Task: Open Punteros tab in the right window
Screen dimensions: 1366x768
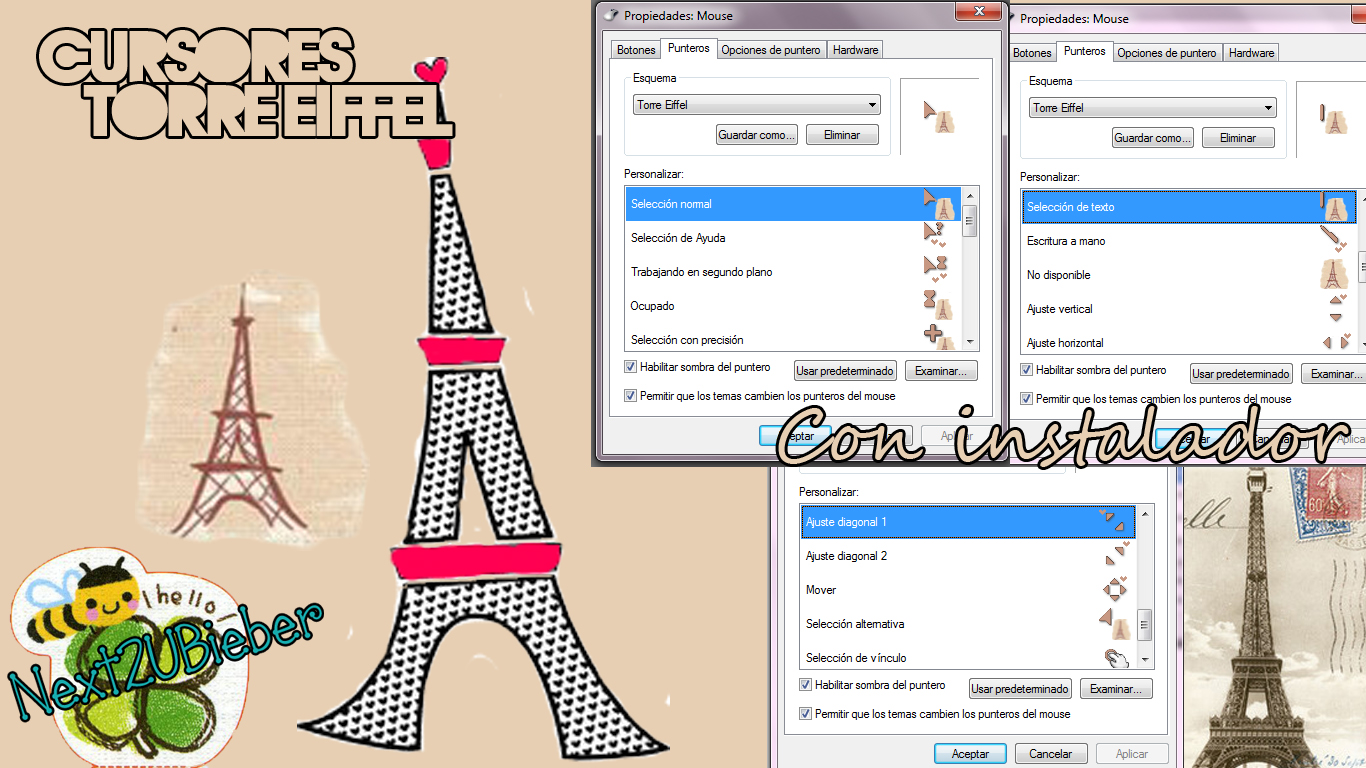Action: 1084,51
